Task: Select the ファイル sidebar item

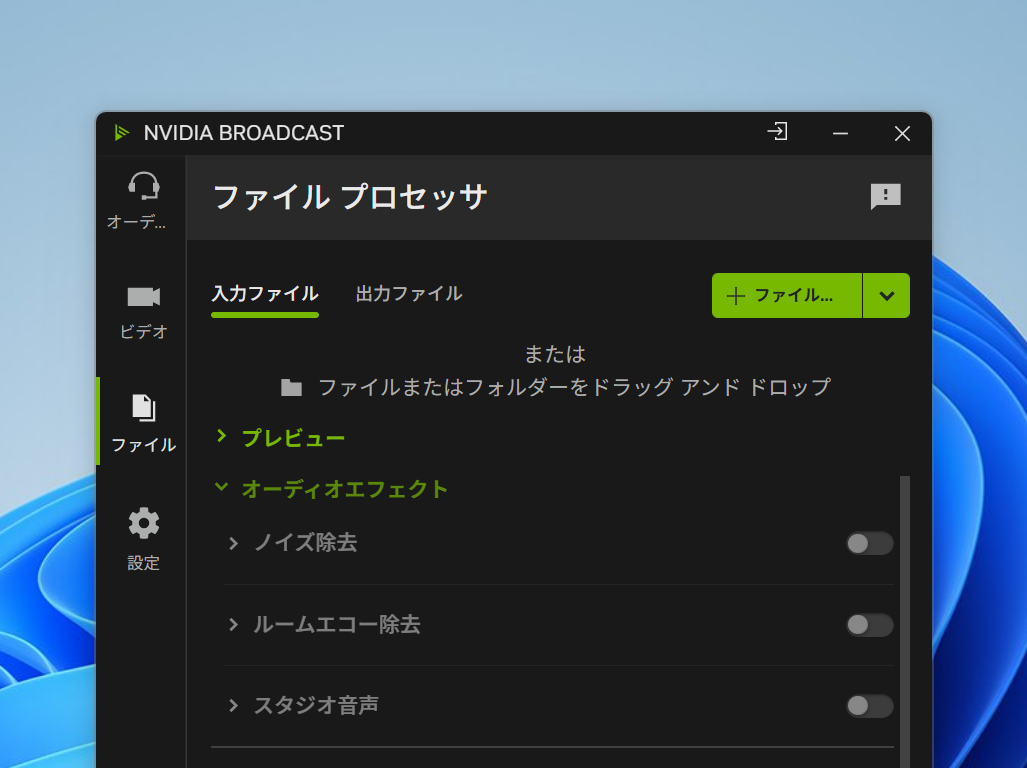Action: point(142,423)
